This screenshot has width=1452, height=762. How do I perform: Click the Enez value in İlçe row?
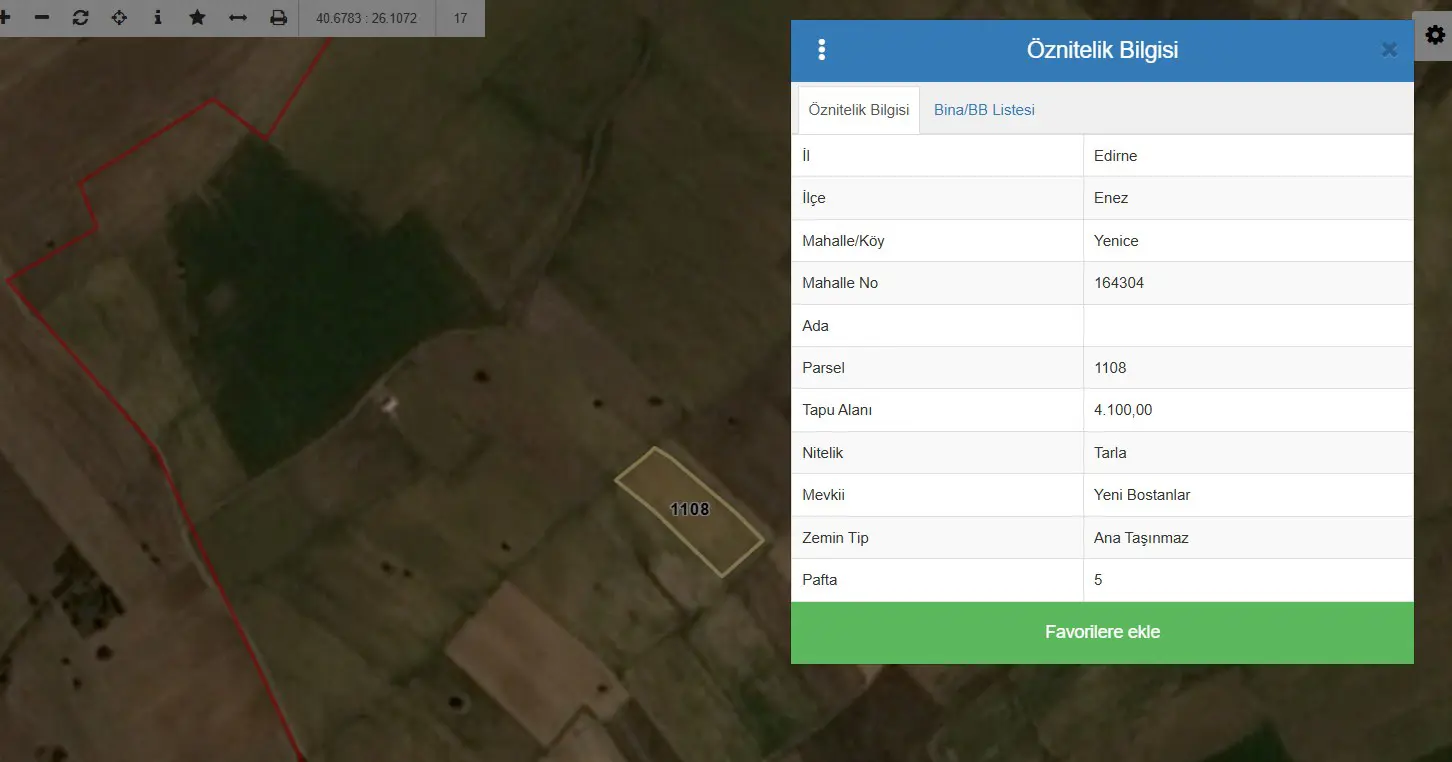pos(1111,198)
